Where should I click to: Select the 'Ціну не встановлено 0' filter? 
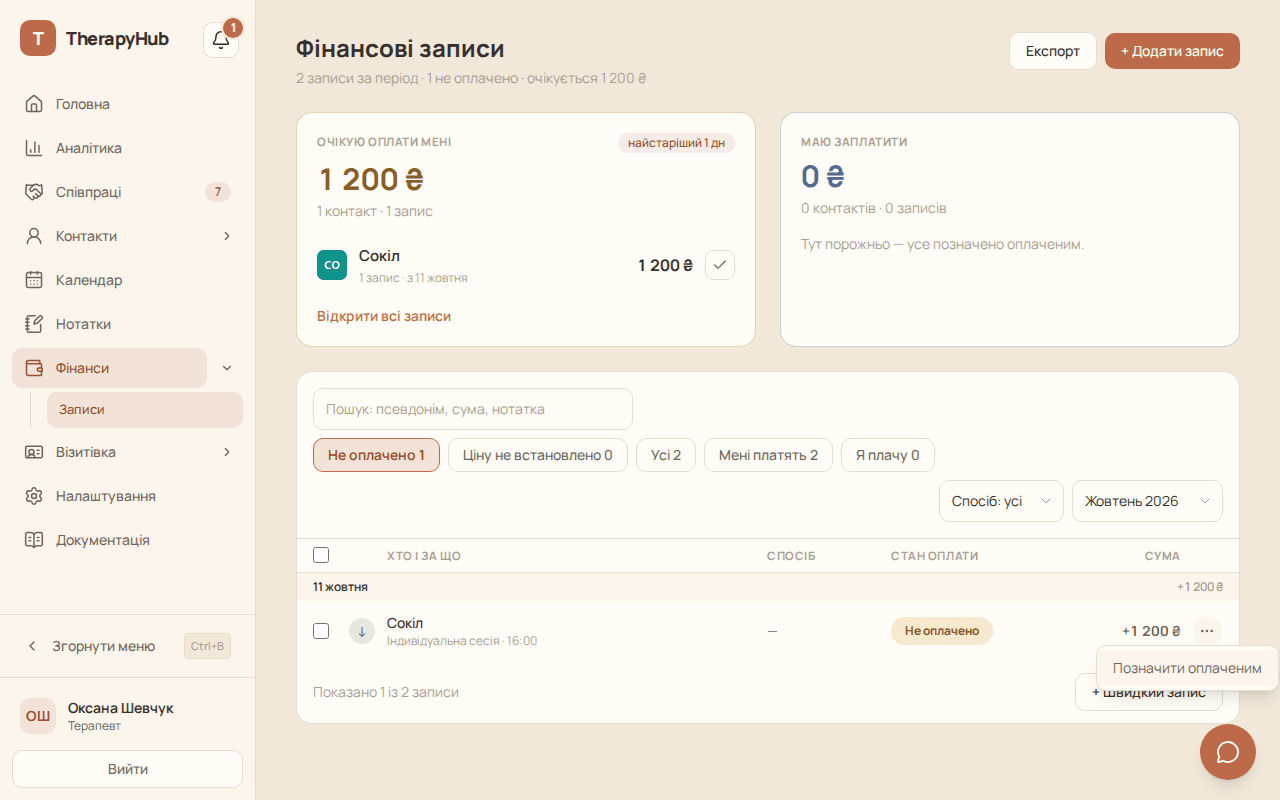click(x=538, y=455)
